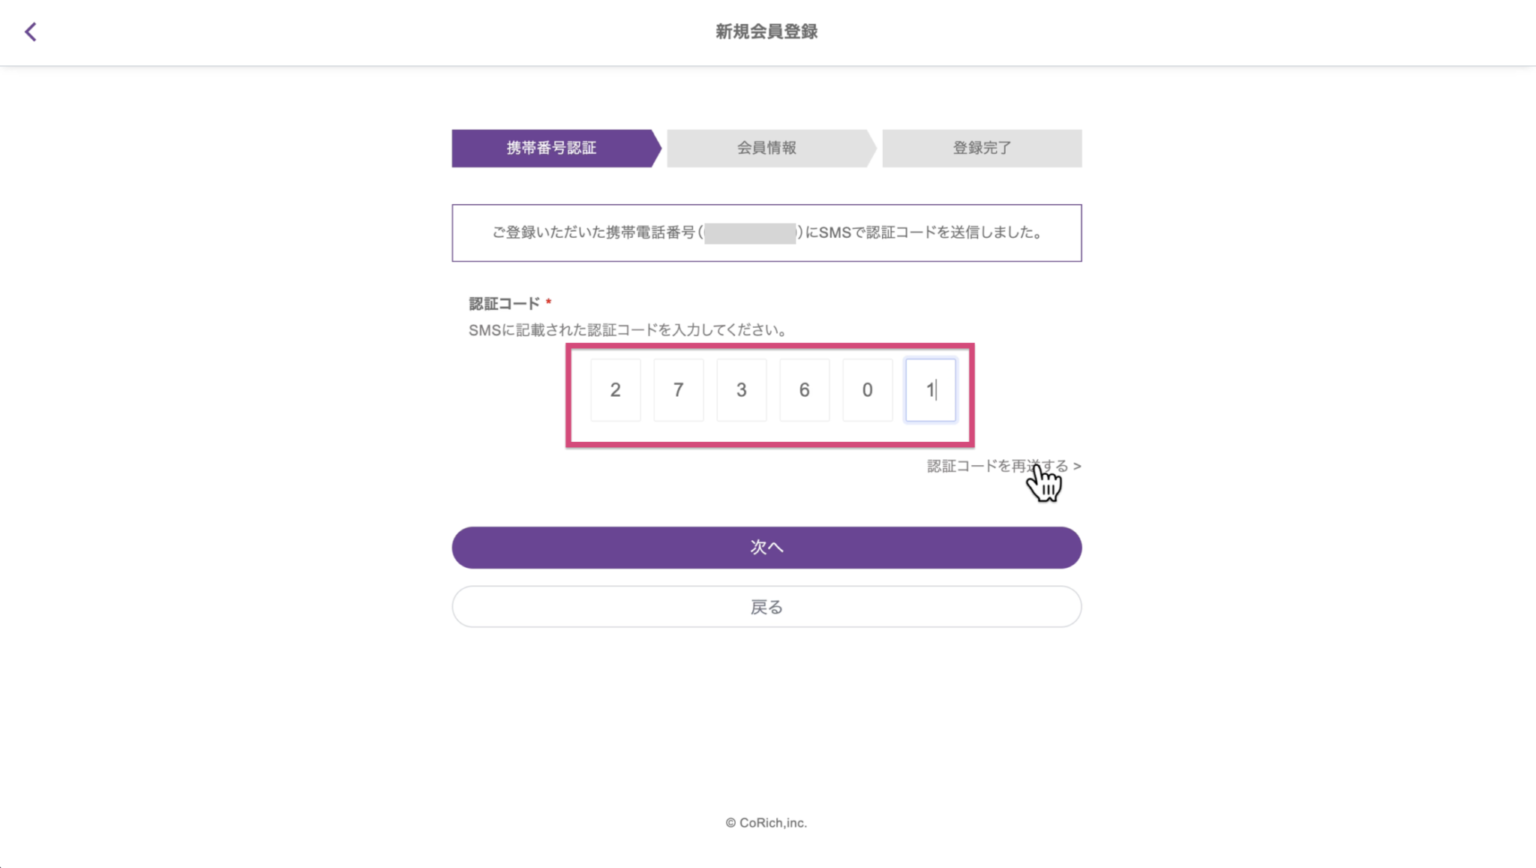Click the 戻る button to go back
The width and height of the screenshot is (1536, 868).
tap(767, 607)
